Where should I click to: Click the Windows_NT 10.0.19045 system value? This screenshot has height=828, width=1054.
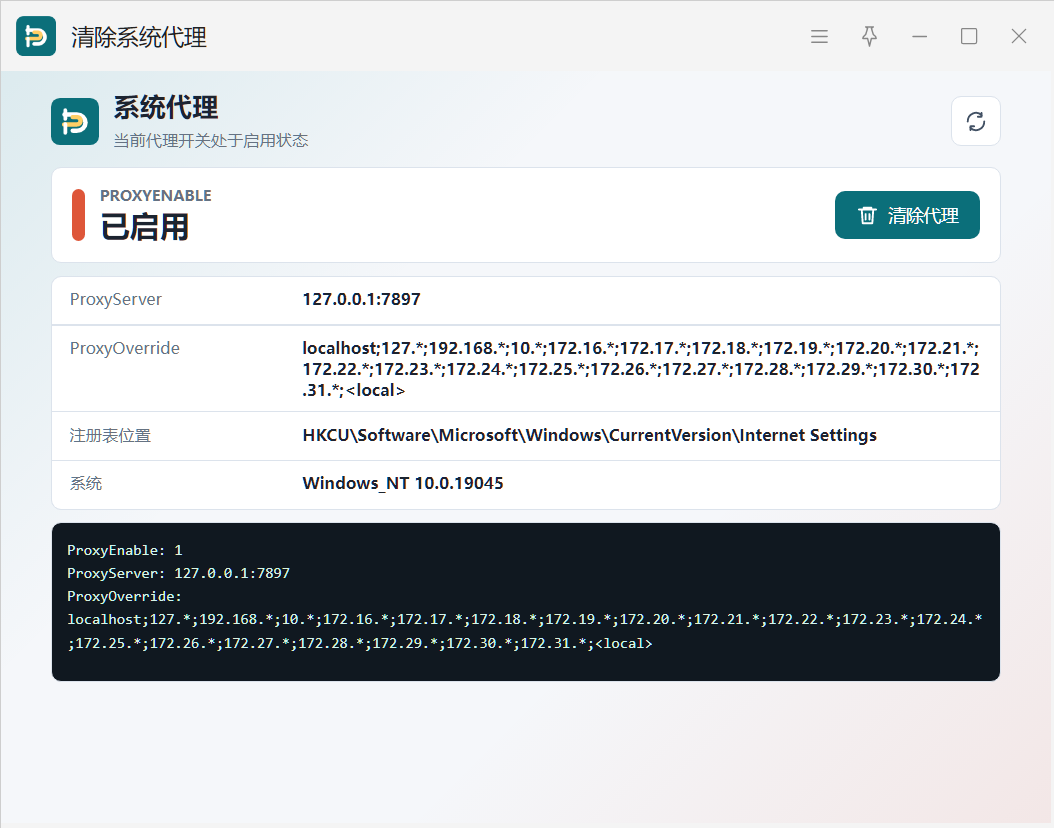click(x=403, y=483)
